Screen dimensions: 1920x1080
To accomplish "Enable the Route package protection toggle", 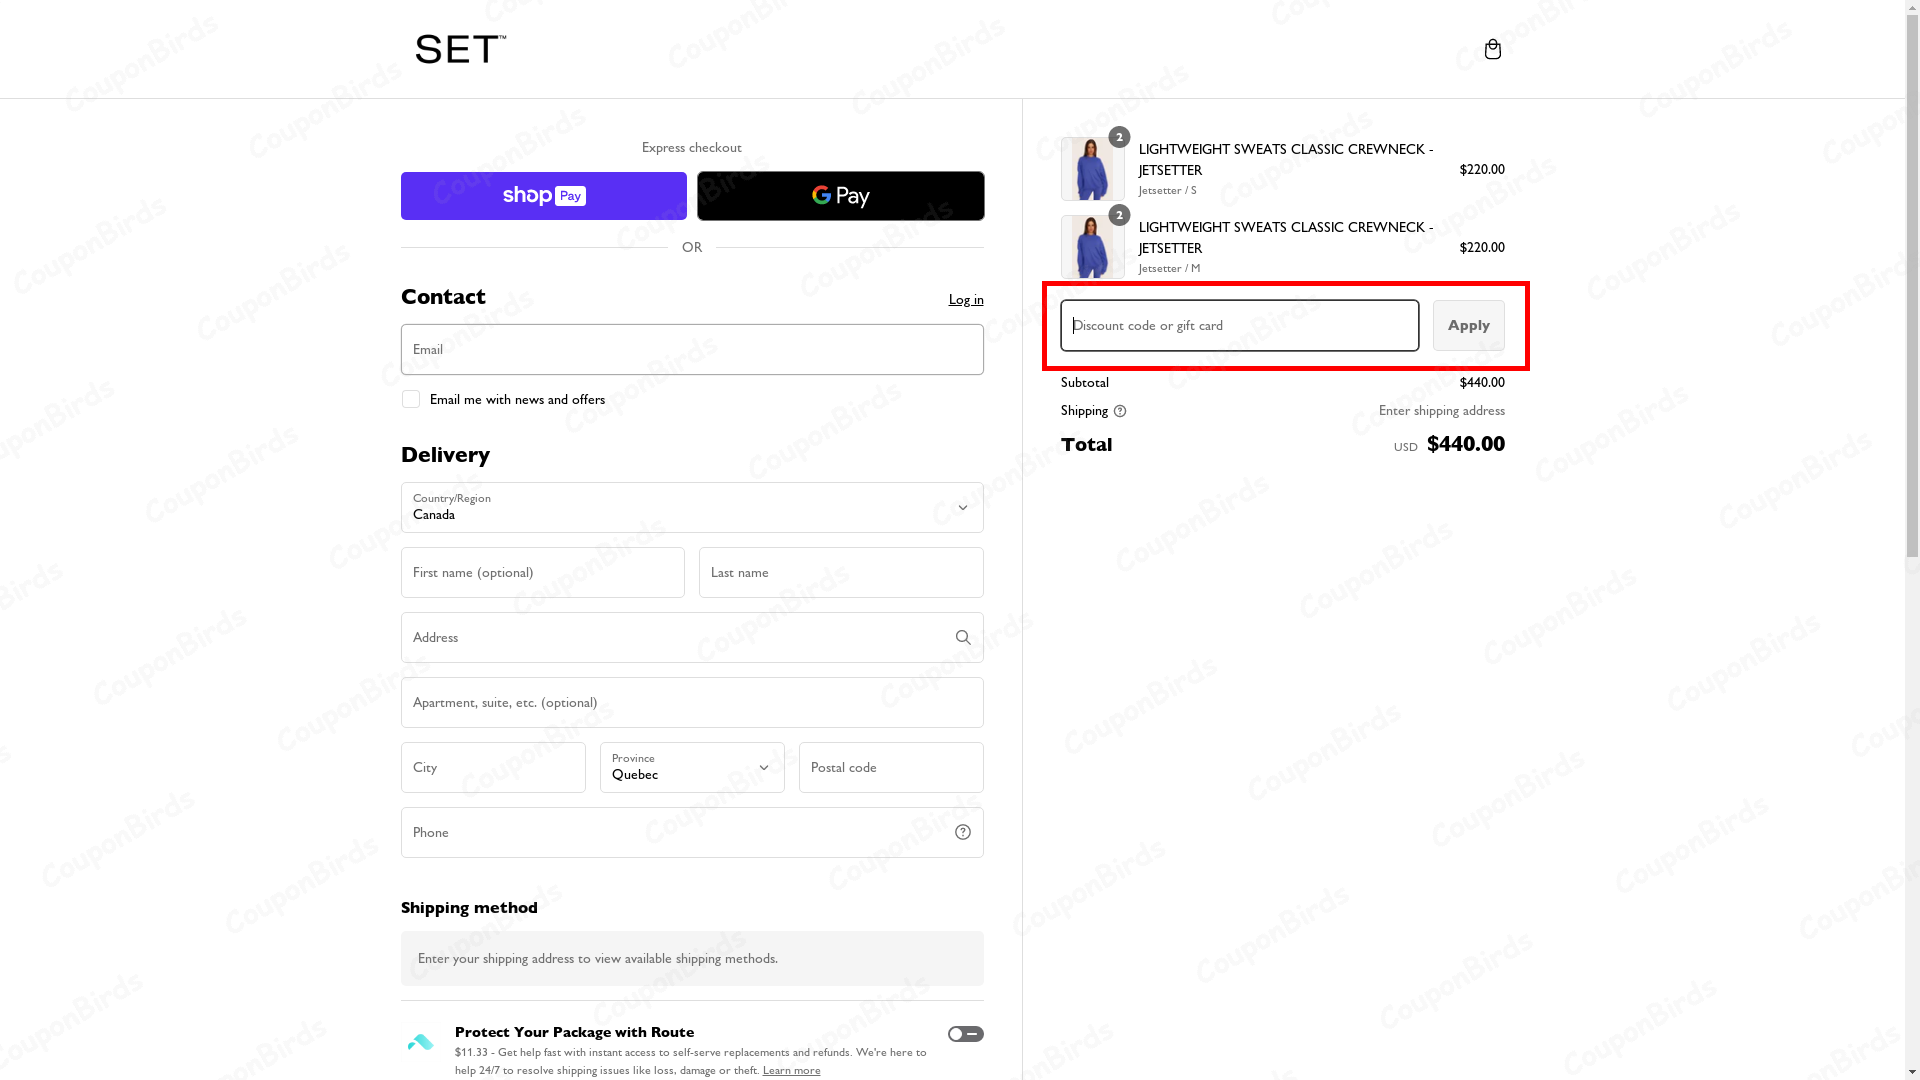I will [x=965, y=1033].
